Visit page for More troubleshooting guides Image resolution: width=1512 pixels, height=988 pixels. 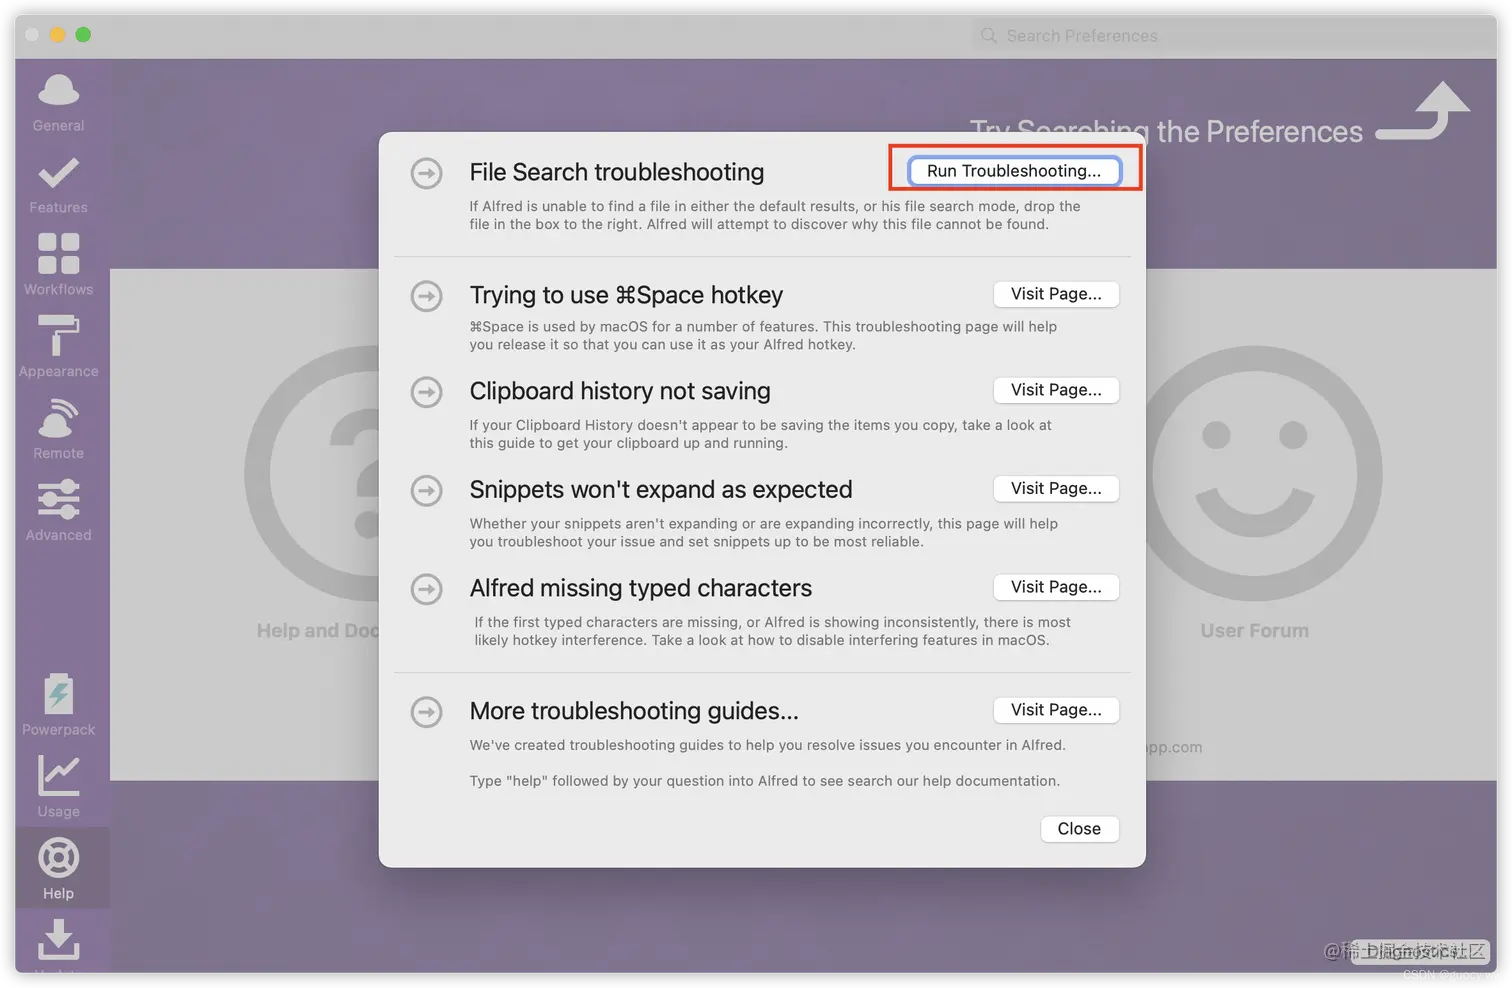1056,710
